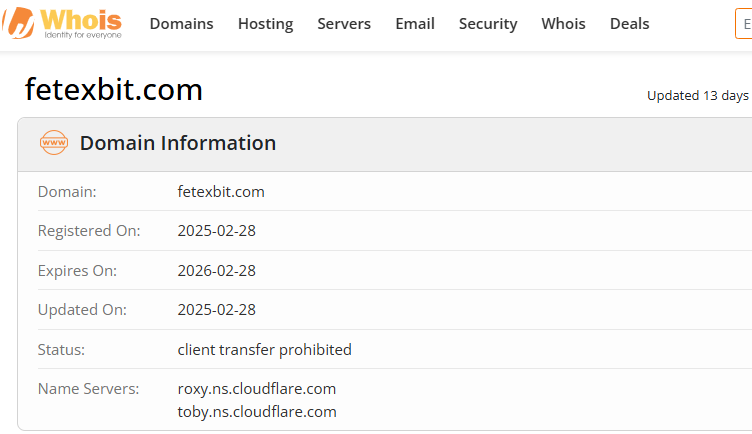Click the Identity for everyone tagline
752x434 pixels.
tap(83, 35)
